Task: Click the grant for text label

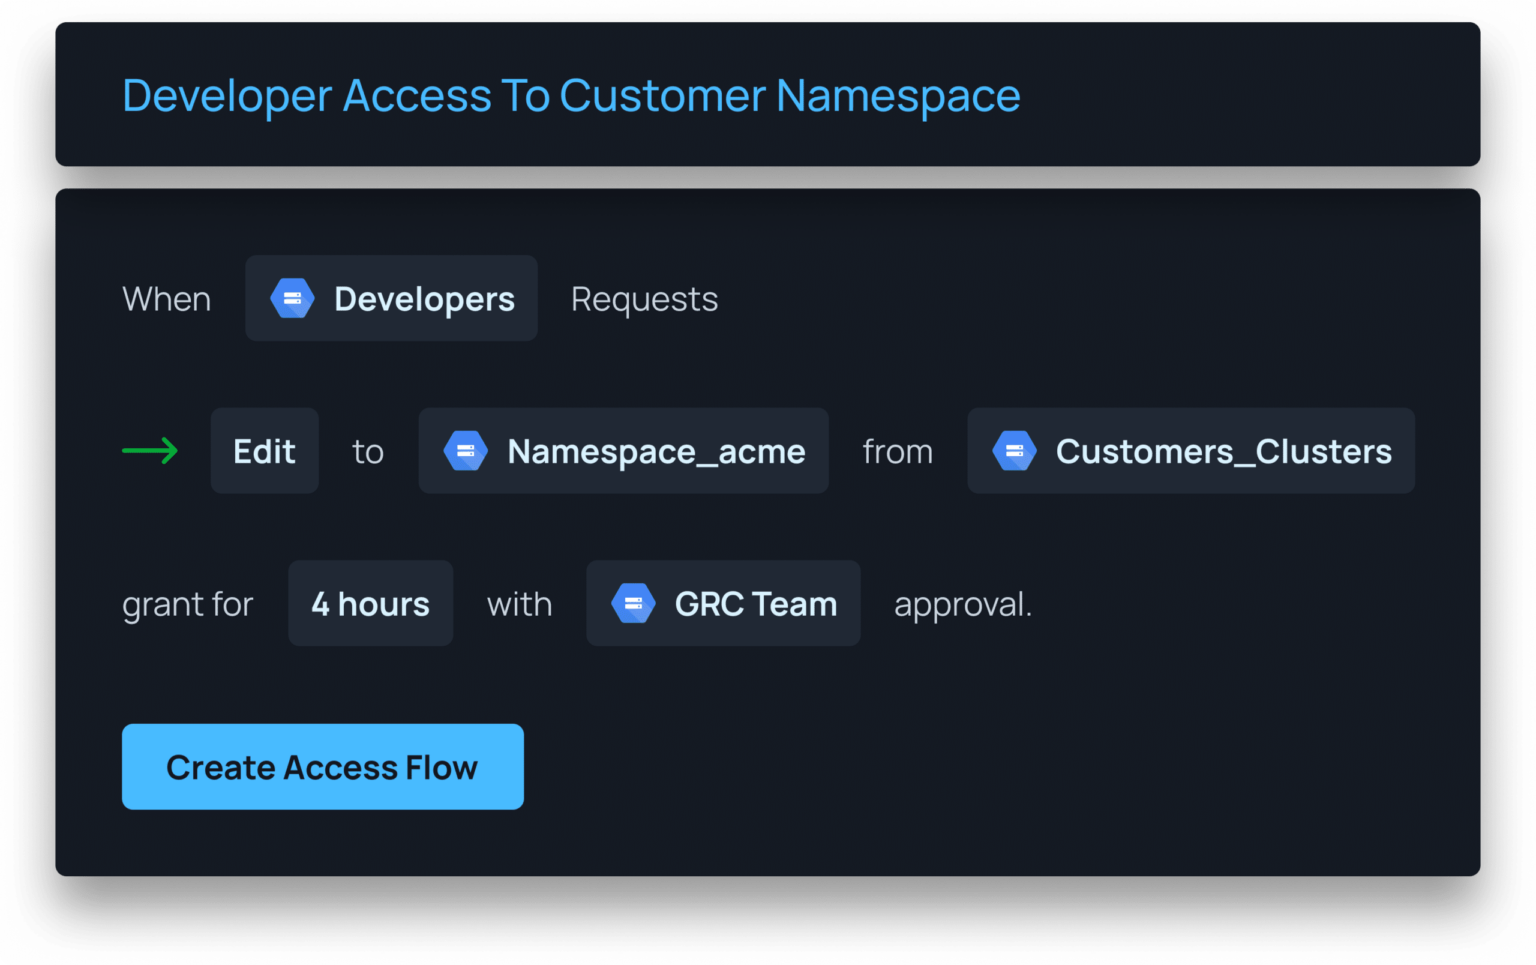Action: click(x=187, y=603)
